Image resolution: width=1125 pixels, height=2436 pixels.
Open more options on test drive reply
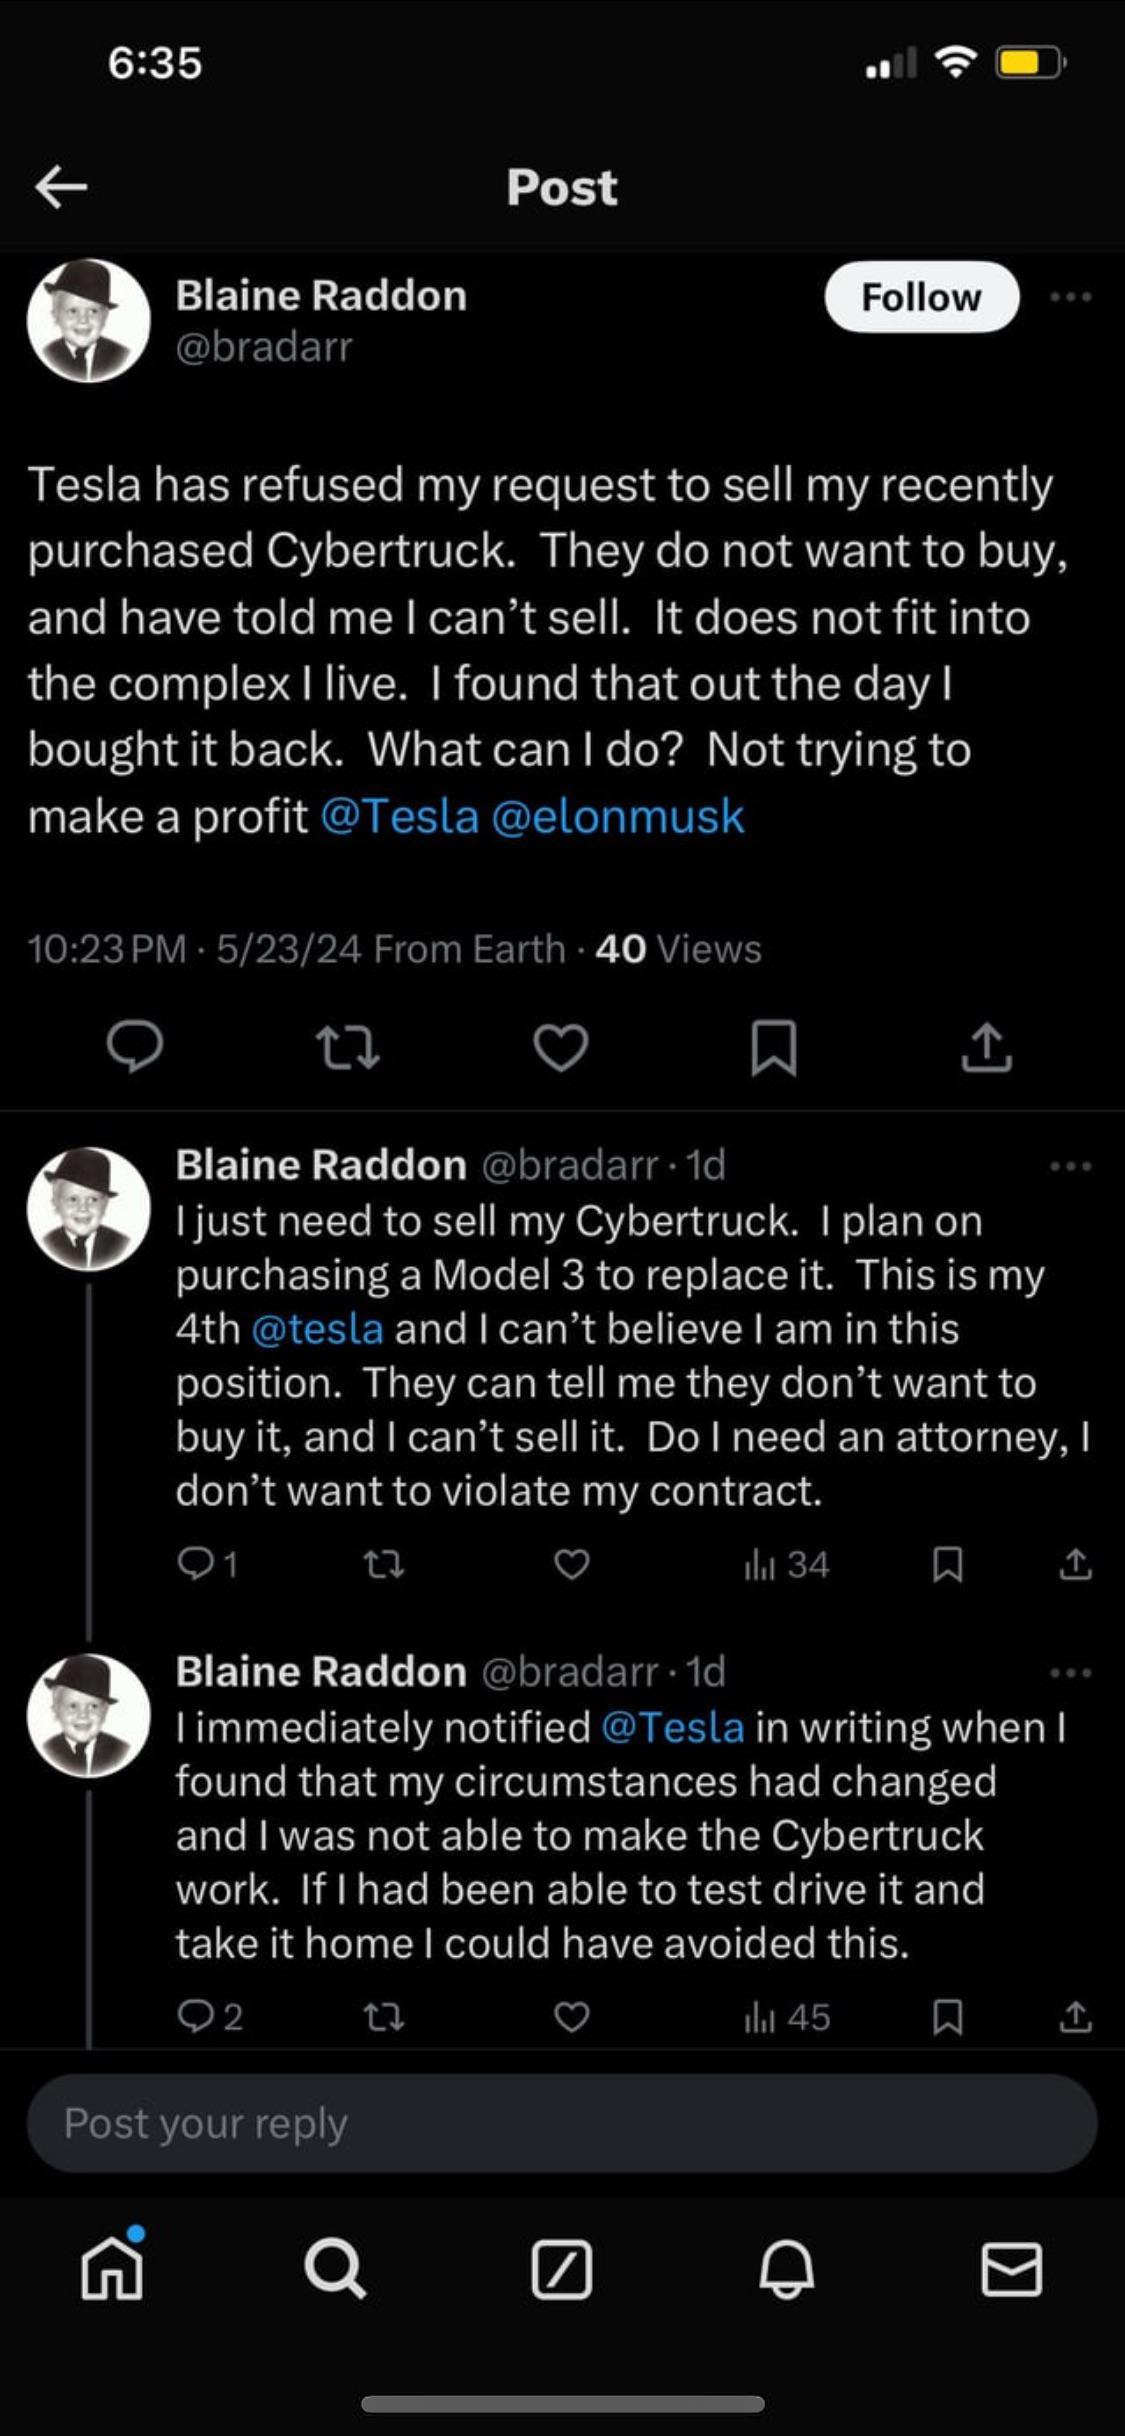1070,1673
